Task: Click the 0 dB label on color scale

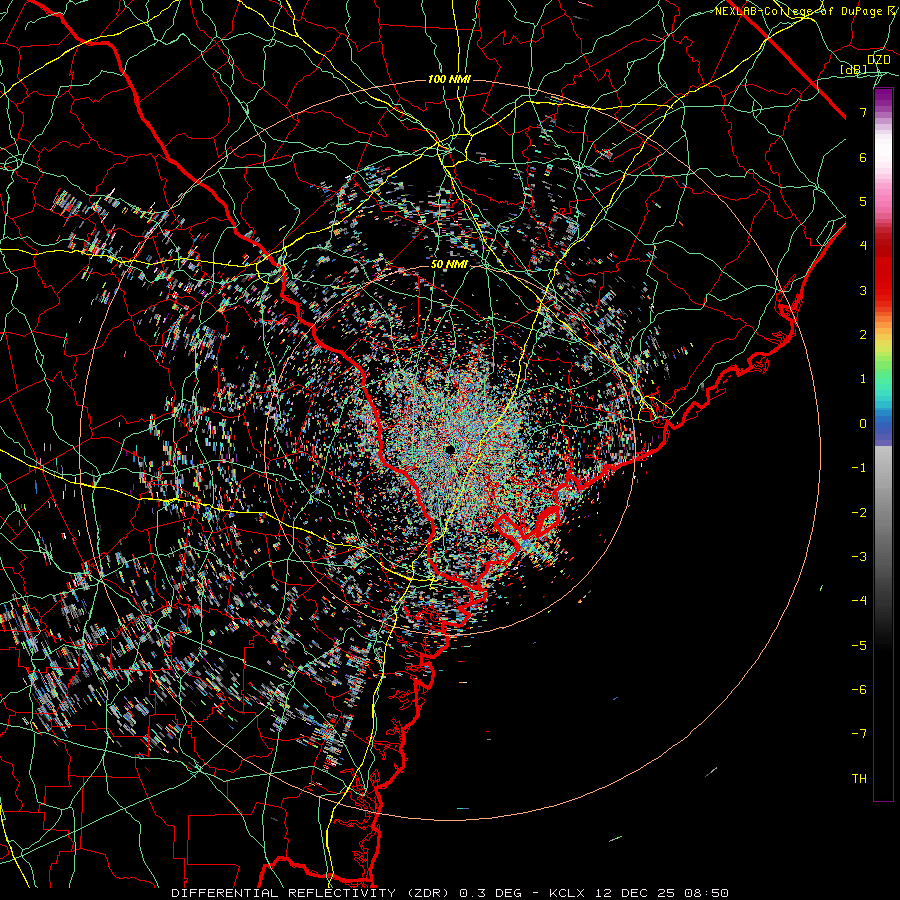Action: (x=863, y=424)
